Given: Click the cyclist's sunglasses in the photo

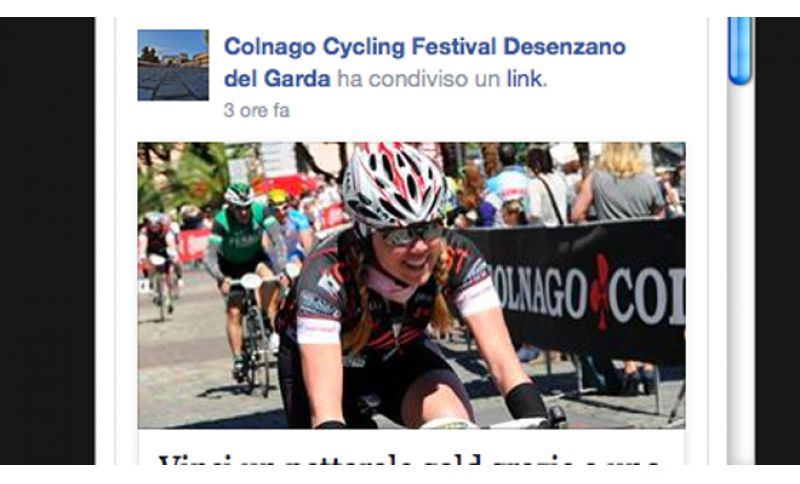Looking at the screenshot, I should tap(411, 233).
